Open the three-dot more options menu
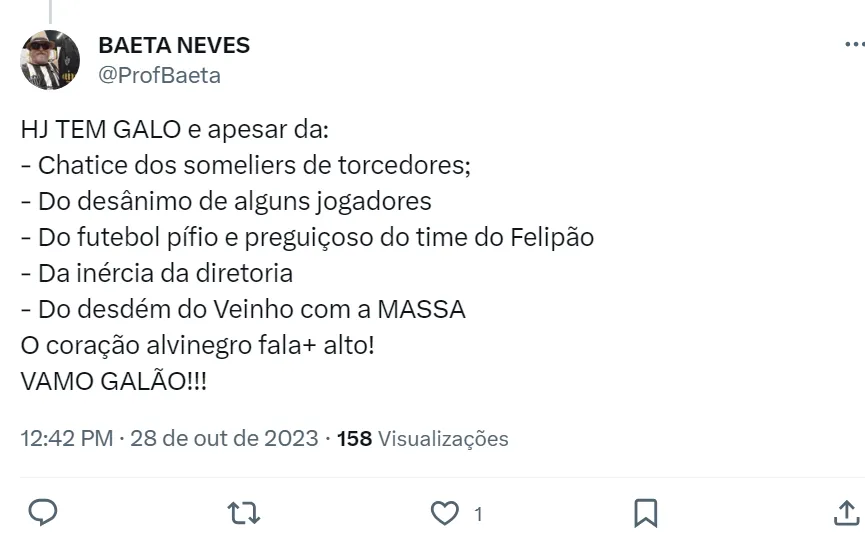 point(853,45)
